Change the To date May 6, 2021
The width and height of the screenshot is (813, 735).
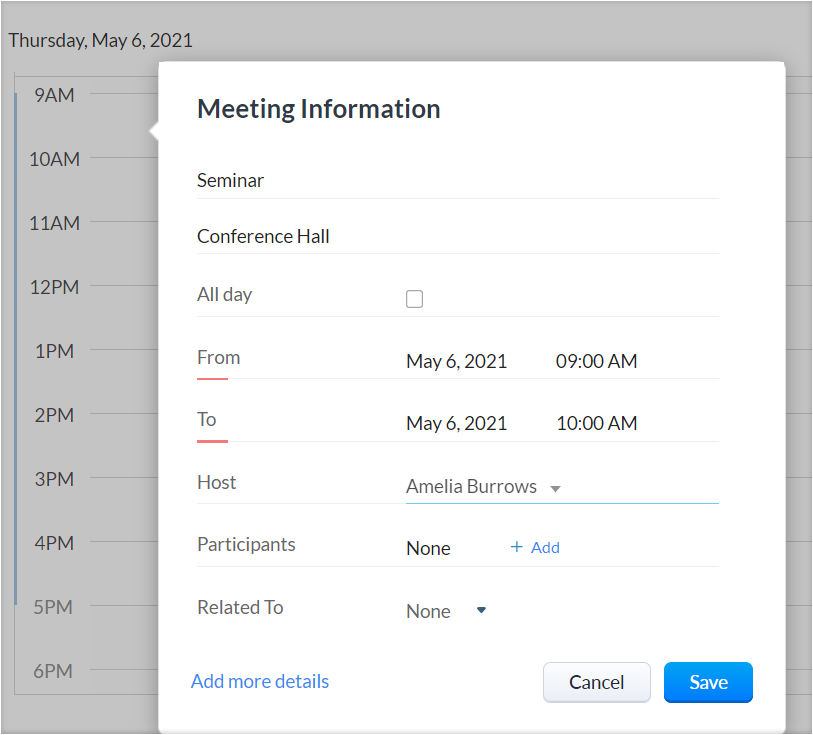click(x=456, y=424)
